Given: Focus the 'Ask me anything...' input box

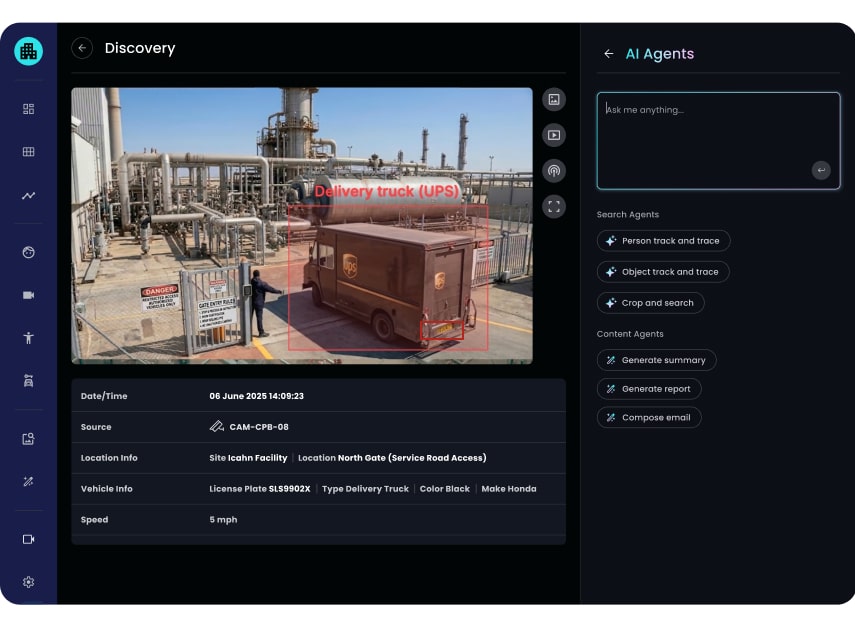Looking at the screenshot, I should [x=718, y=141].
